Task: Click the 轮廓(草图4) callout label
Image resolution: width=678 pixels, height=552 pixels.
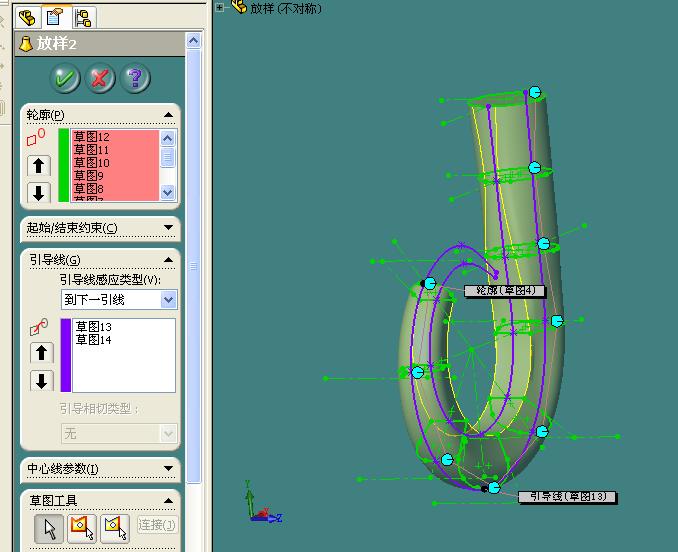Action: 505,290
